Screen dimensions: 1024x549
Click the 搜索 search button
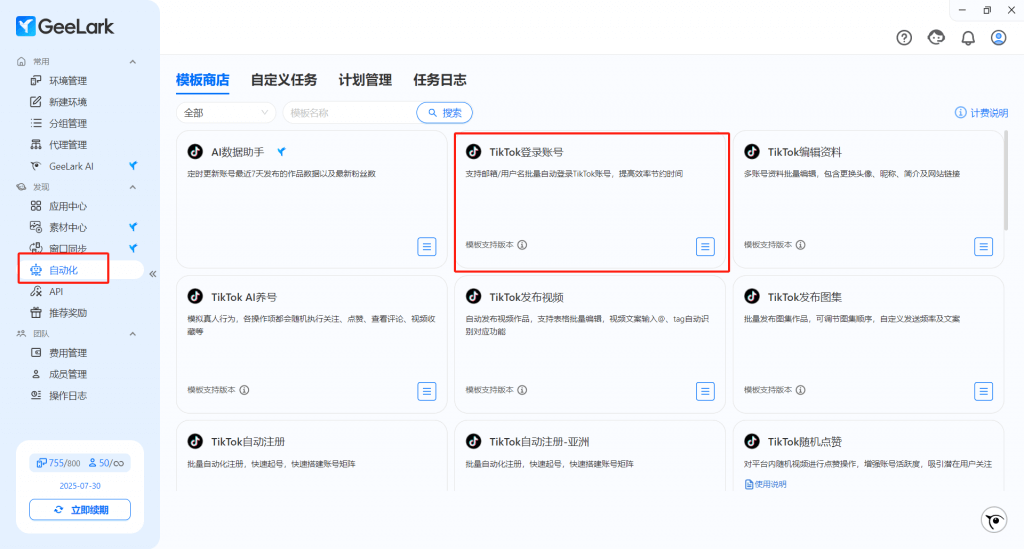(x=444, y=113)
